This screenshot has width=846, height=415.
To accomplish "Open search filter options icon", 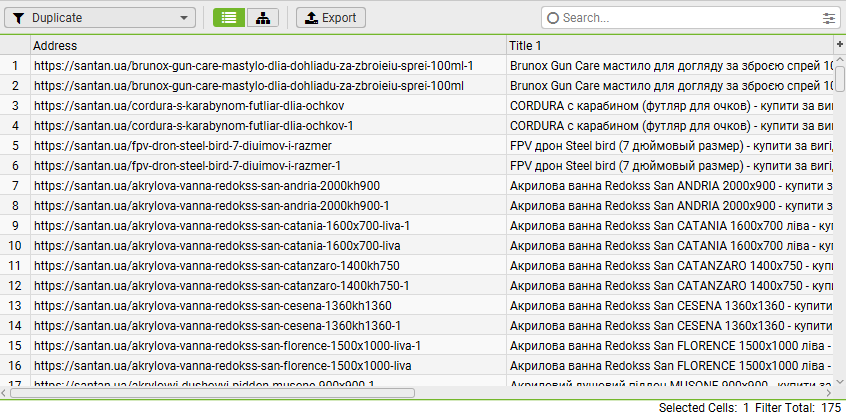I will (829, 18).
